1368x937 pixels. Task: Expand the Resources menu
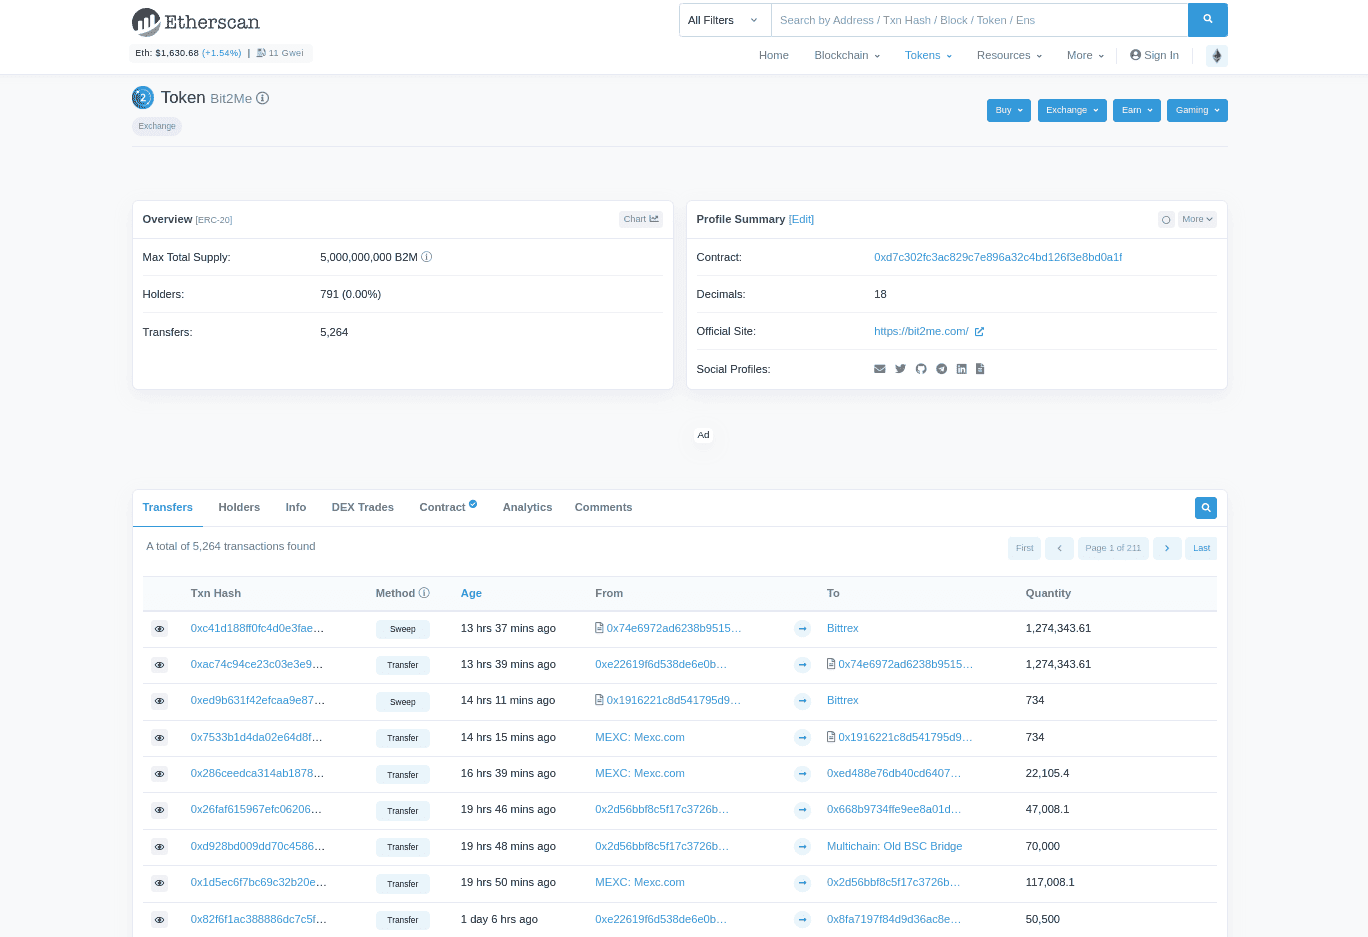(1009, 56)
